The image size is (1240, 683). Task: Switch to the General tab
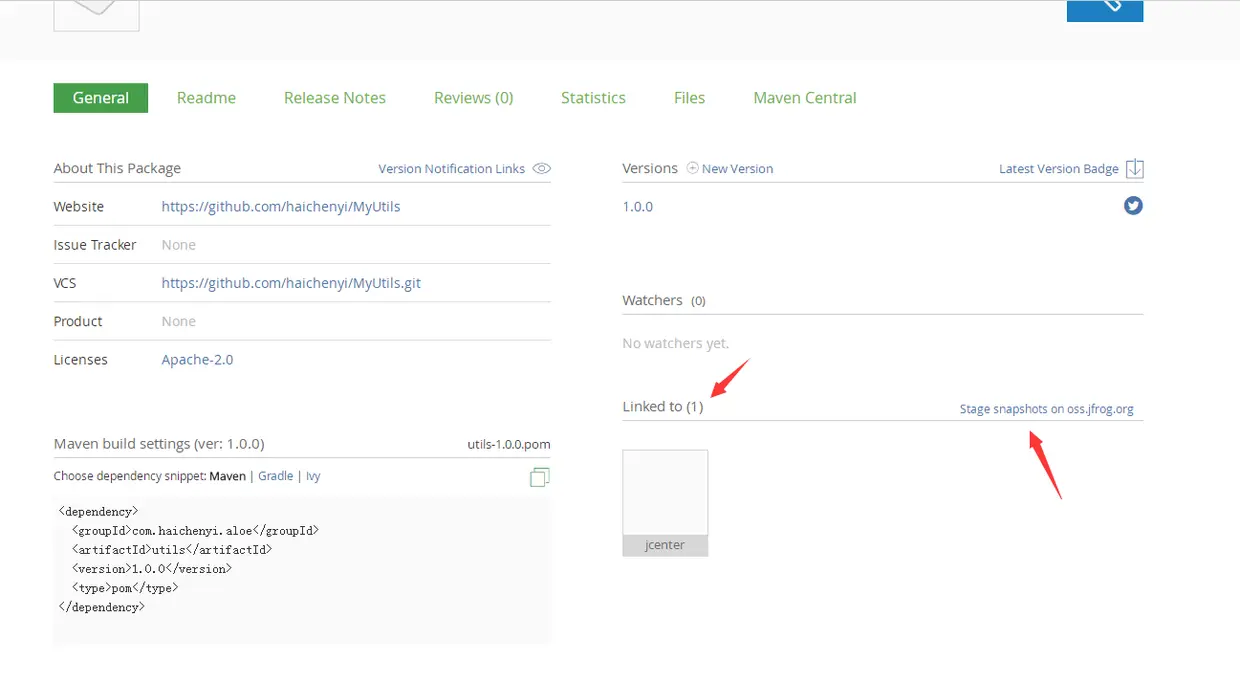click(101, 98)
